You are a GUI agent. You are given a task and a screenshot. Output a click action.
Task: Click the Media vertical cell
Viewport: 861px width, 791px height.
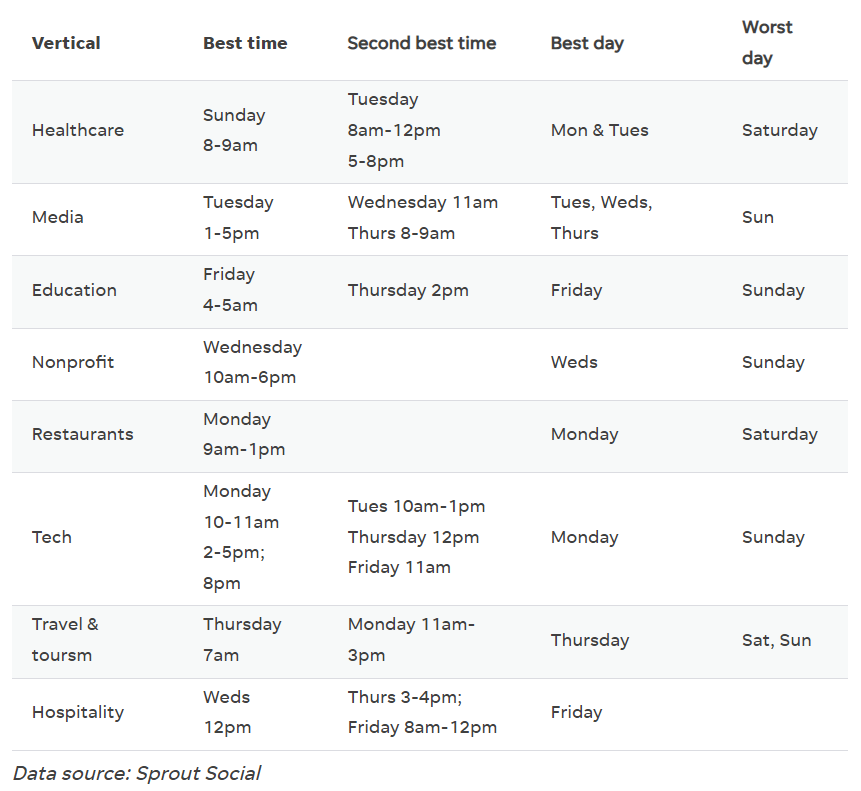click(x=58, y=217)
